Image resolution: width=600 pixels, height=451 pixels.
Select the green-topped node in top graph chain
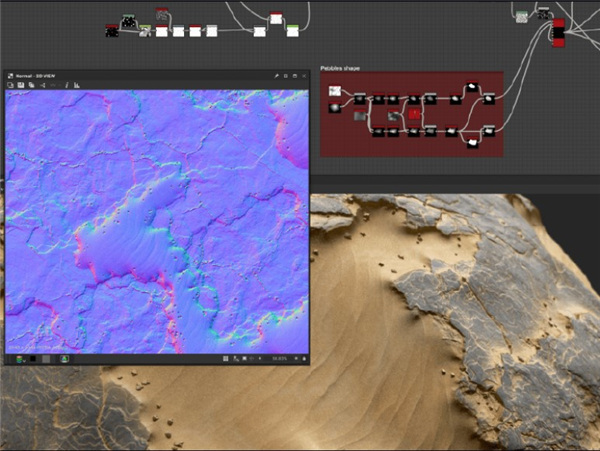click(x=292, y=29)
